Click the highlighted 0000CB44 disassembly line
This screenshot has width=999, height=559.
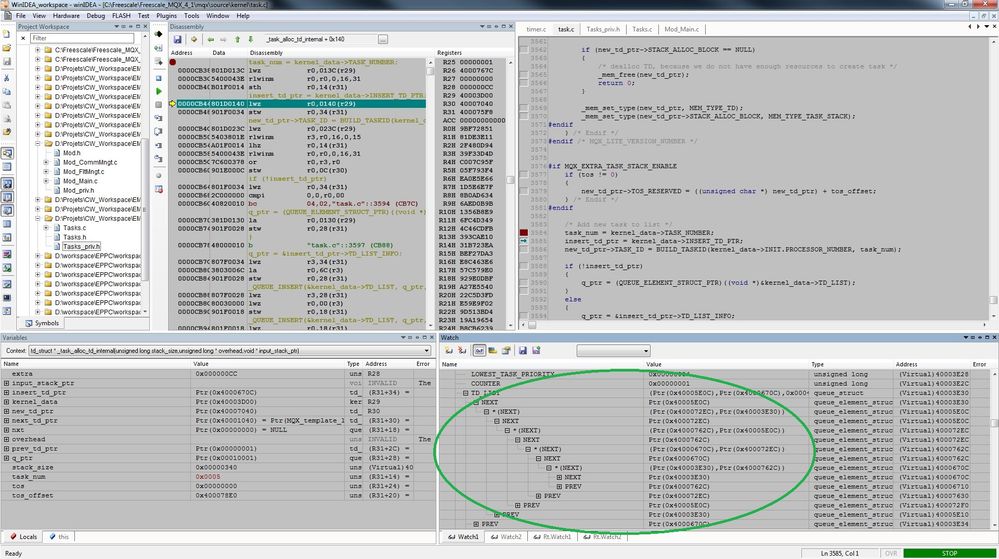(300, 103)
